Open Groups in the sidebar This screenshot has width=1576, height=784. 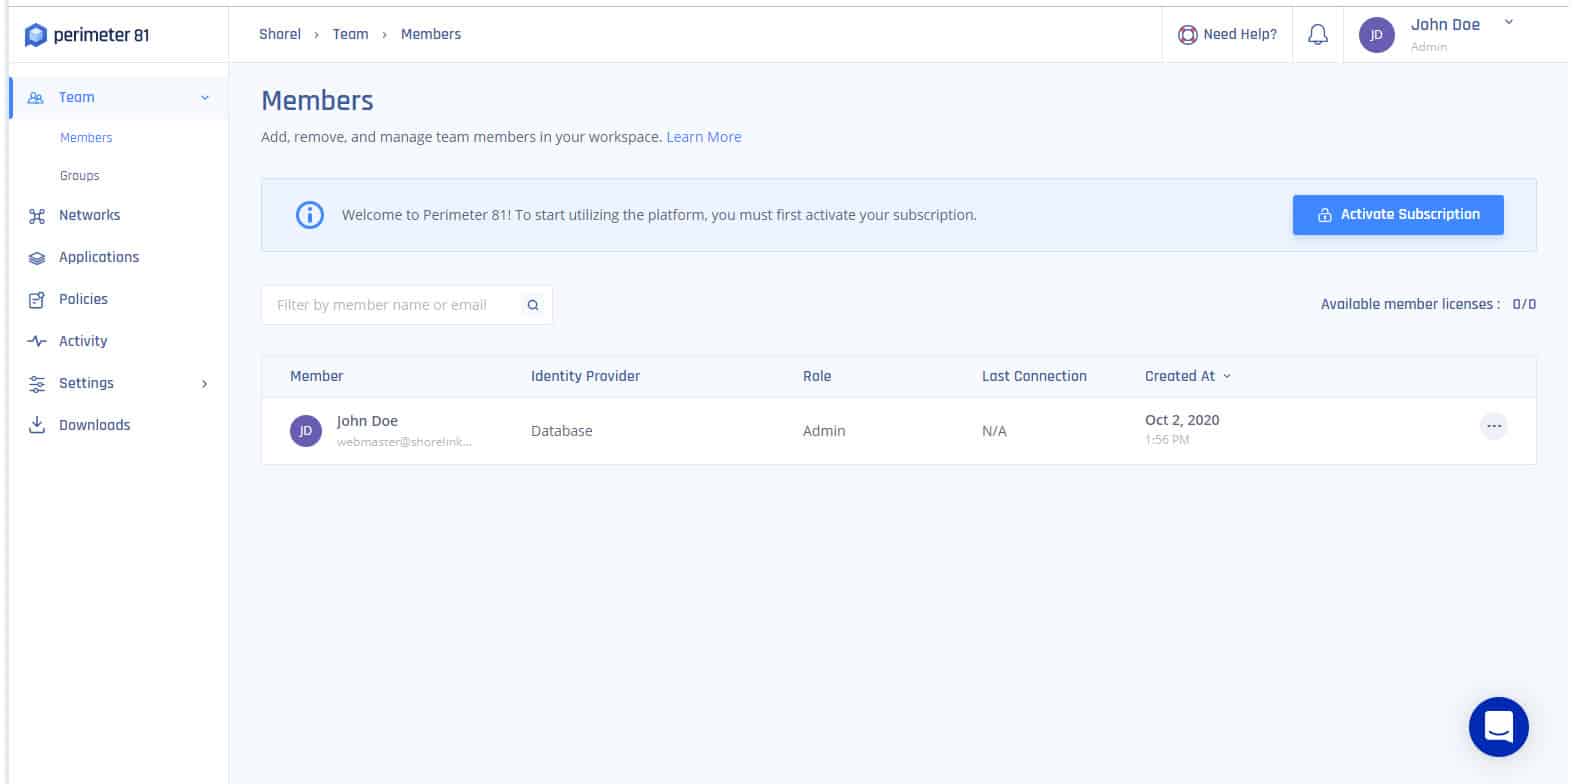tap(80, 176)
